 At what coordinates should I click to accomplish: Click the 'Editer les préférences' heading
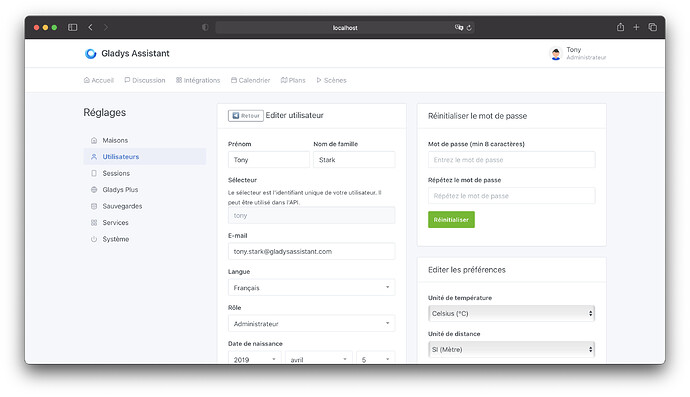[467, 270]
